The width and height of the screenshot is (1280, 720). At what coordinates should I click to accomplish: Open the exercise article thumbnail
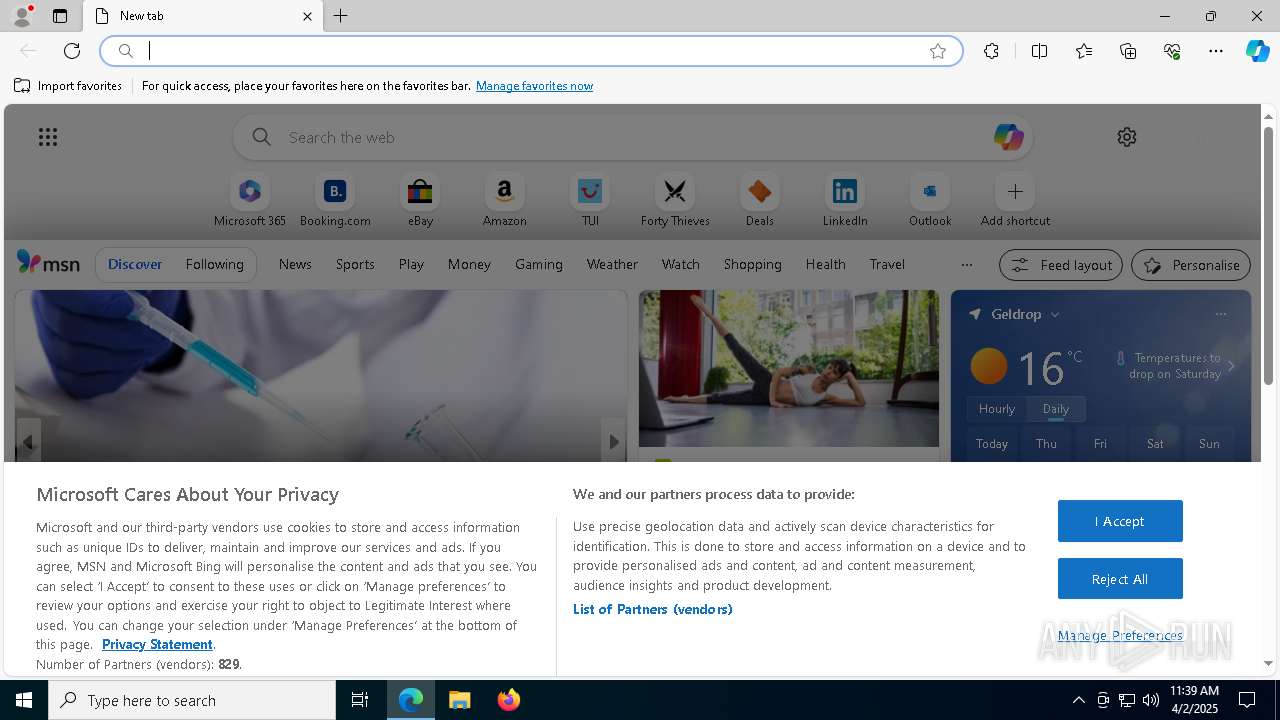[789, 368]
